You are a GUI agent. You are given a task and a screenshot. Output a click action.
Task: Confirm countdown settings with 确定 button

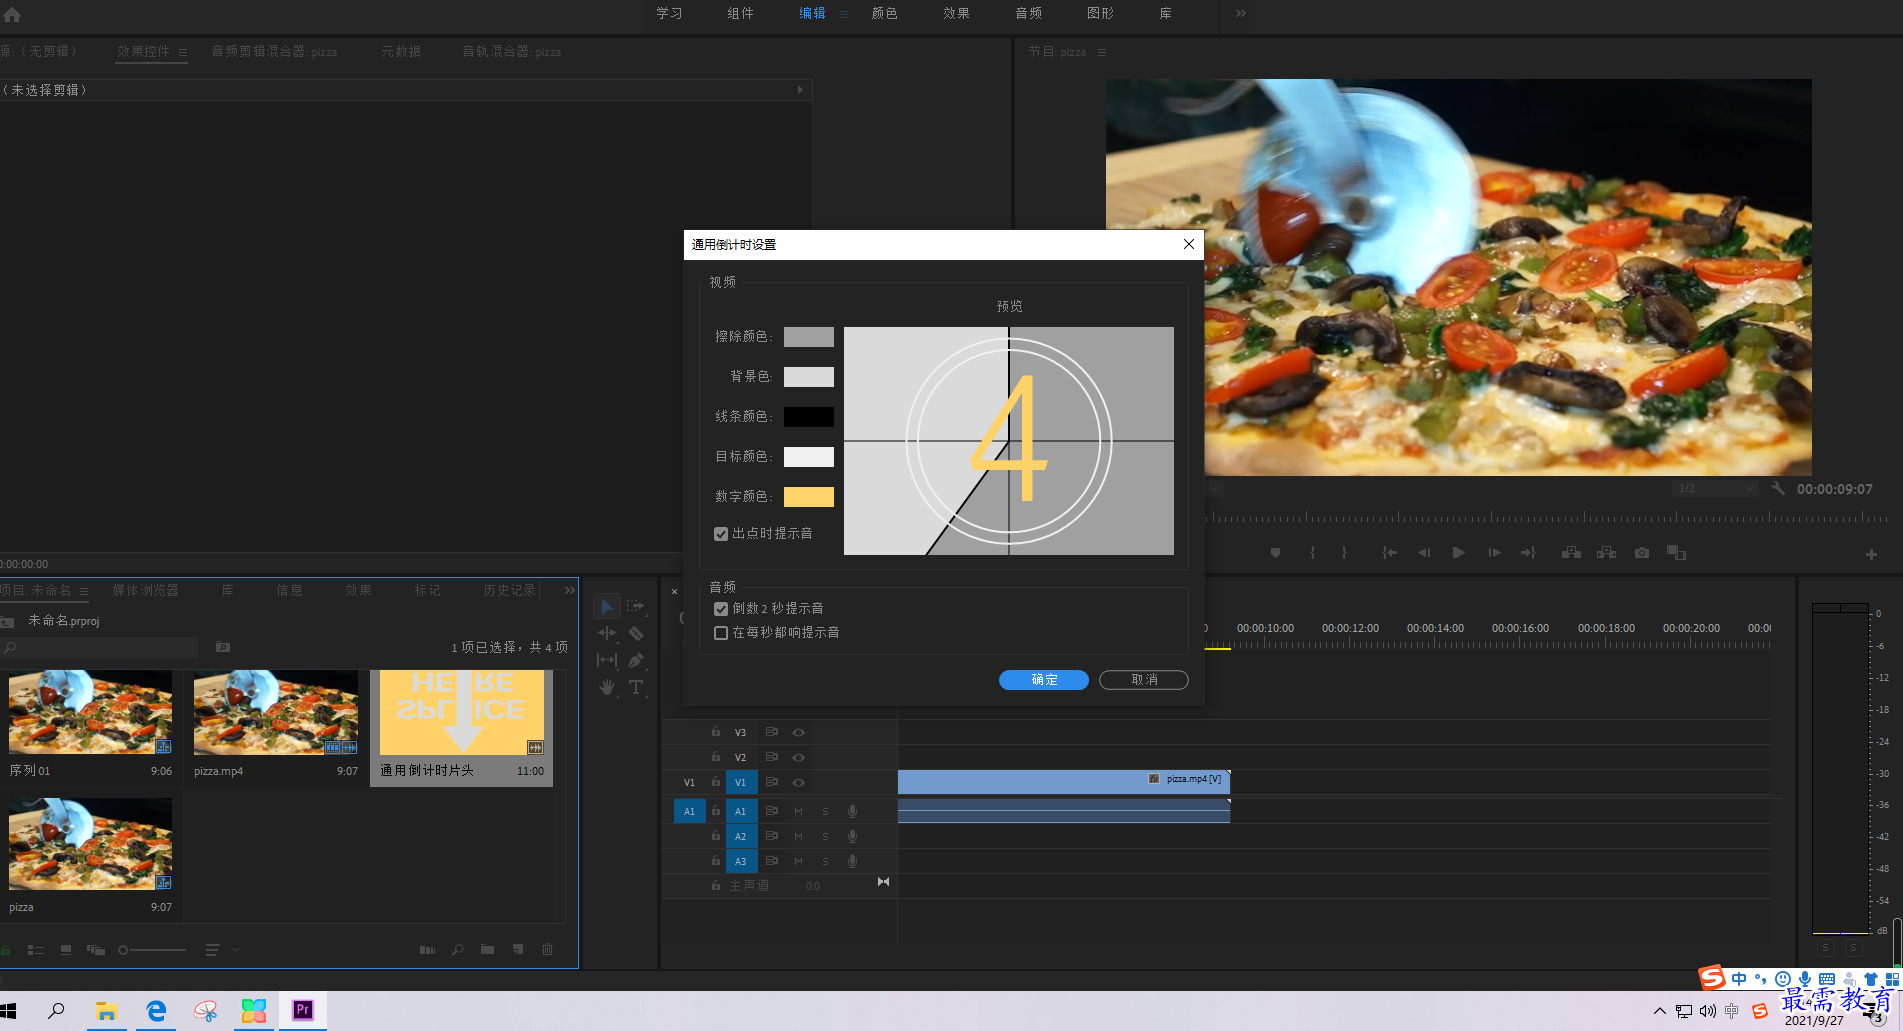click(1044, 680)
